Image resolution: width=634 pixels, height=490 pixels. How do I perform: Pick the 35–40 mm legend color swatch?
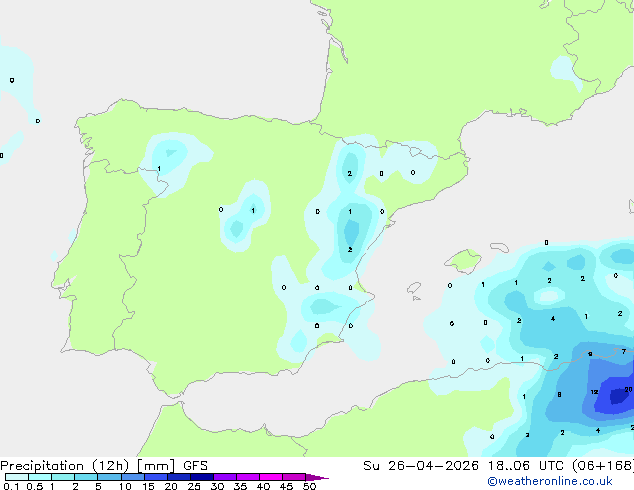(x=248, y=477)
